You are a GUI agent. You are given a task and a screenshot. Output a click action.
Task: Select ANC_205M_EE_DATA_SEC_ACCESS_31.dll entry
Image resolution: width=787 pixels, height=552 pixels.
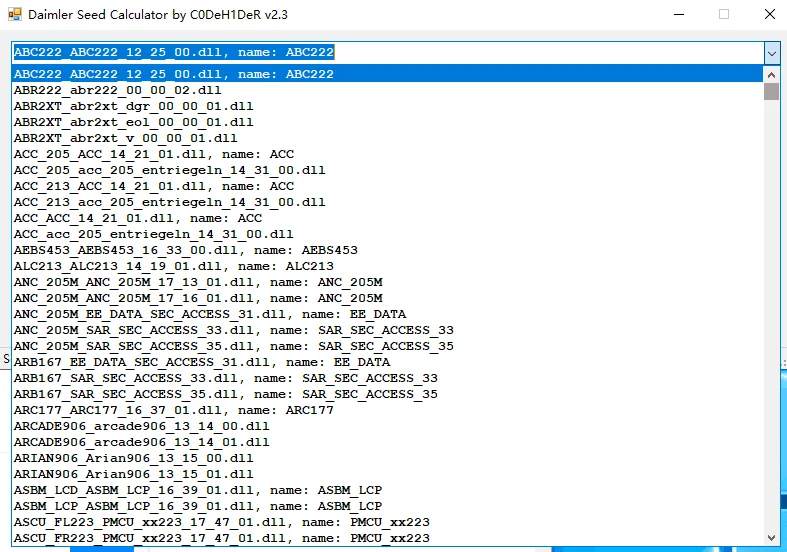(x=387, y=315)
